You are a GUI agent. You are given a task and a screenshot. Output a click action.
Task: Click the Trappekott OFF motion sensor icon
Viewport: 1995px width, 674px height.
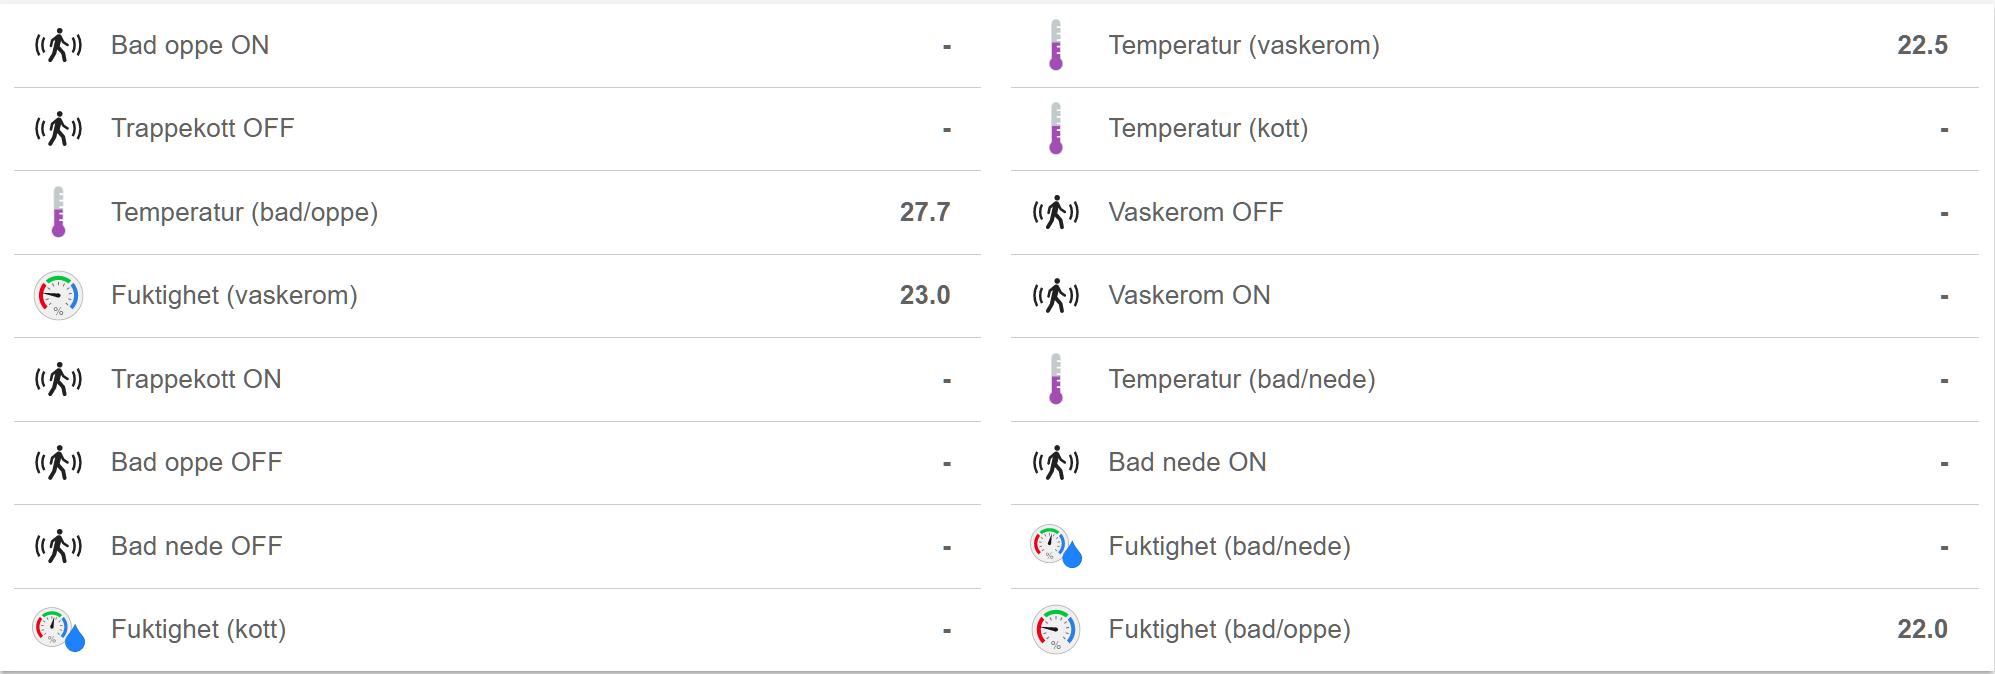pos(58,129)
